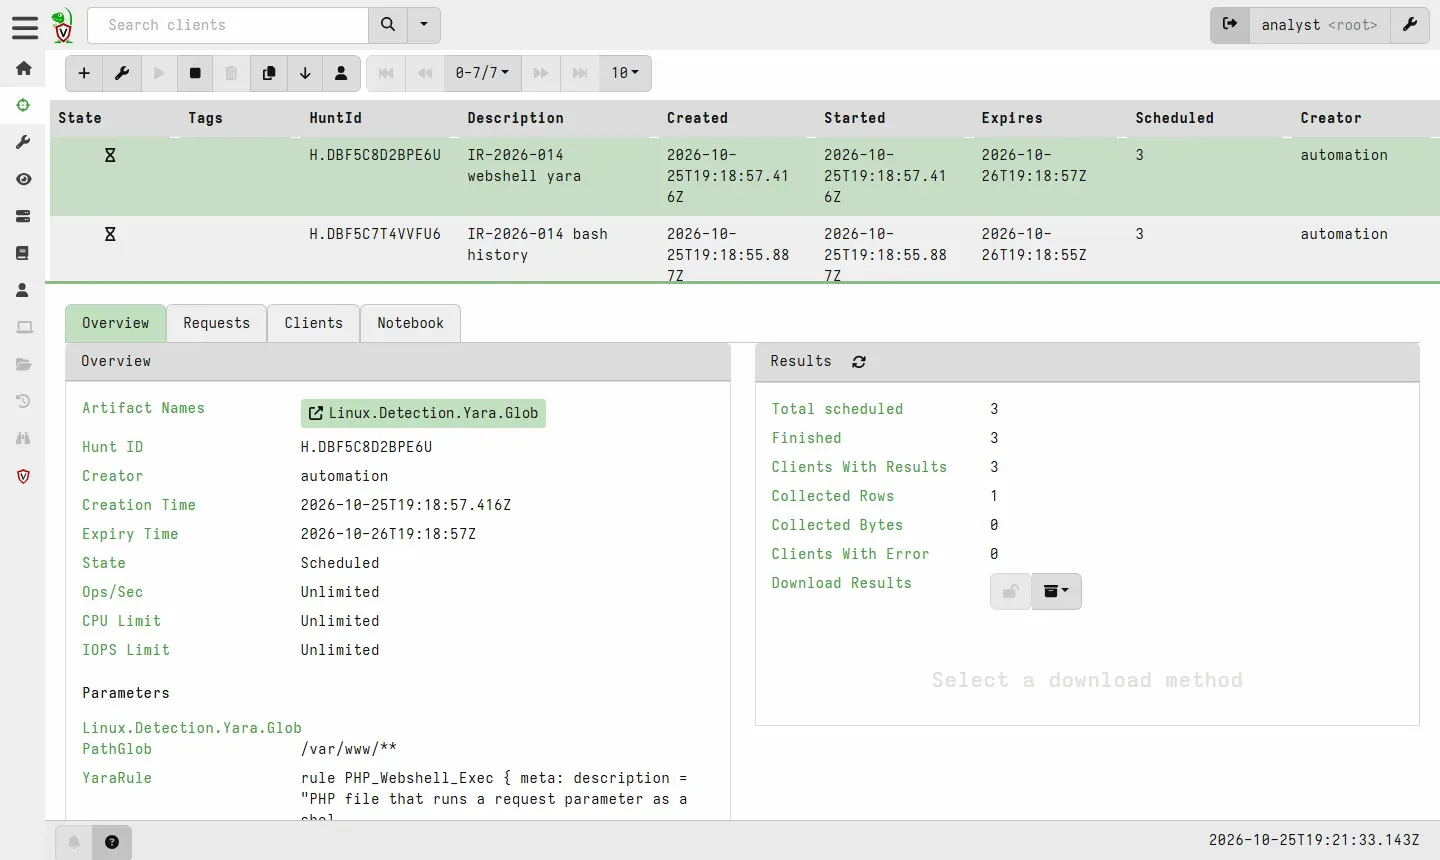Toggle showing only my hunts

tap(341, 73)
